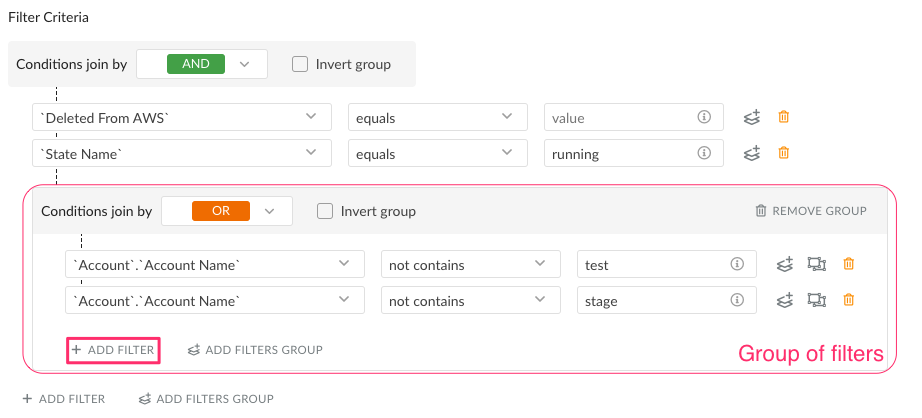
Task: Click ungroup icon on the stage filter row
Action: point(816,300)
